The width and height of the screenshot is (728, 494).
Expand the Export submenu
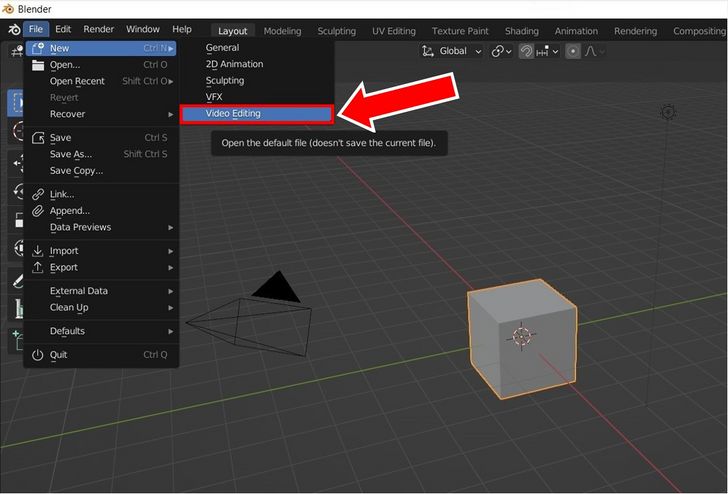click(x=101, y=267)
